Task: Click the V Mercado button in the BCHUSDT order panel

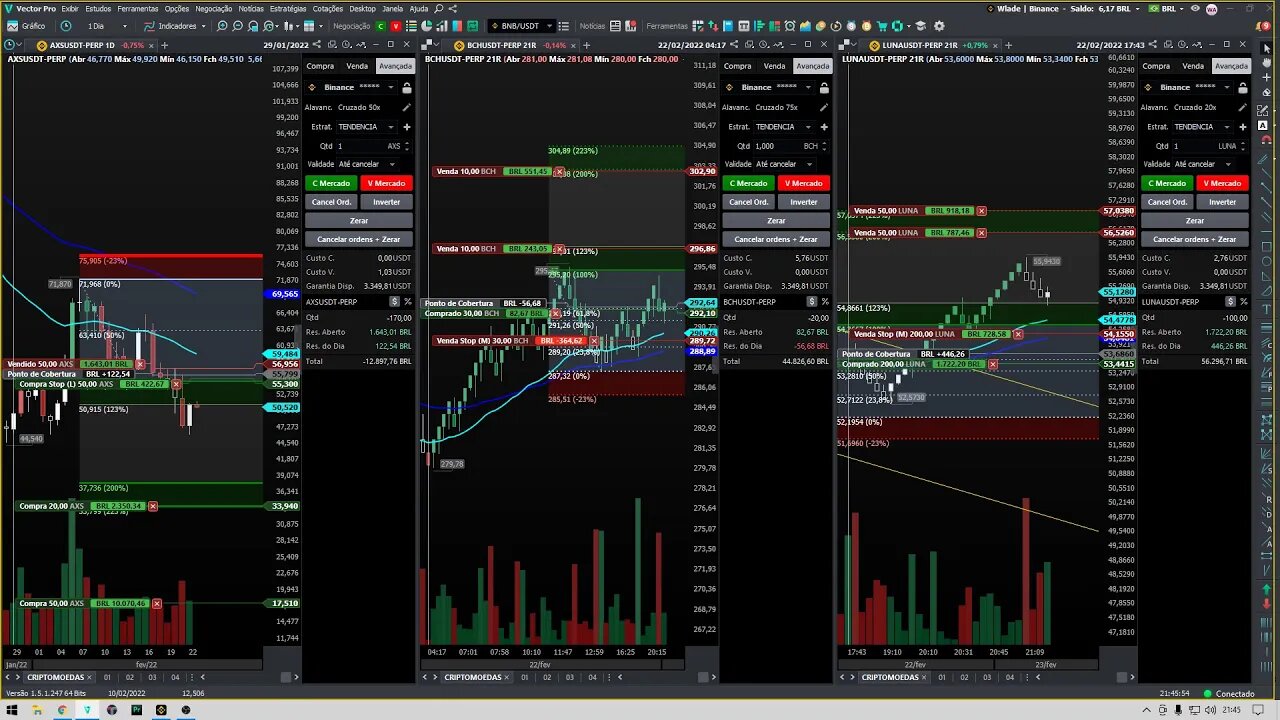Action: [x=803, y=183]
